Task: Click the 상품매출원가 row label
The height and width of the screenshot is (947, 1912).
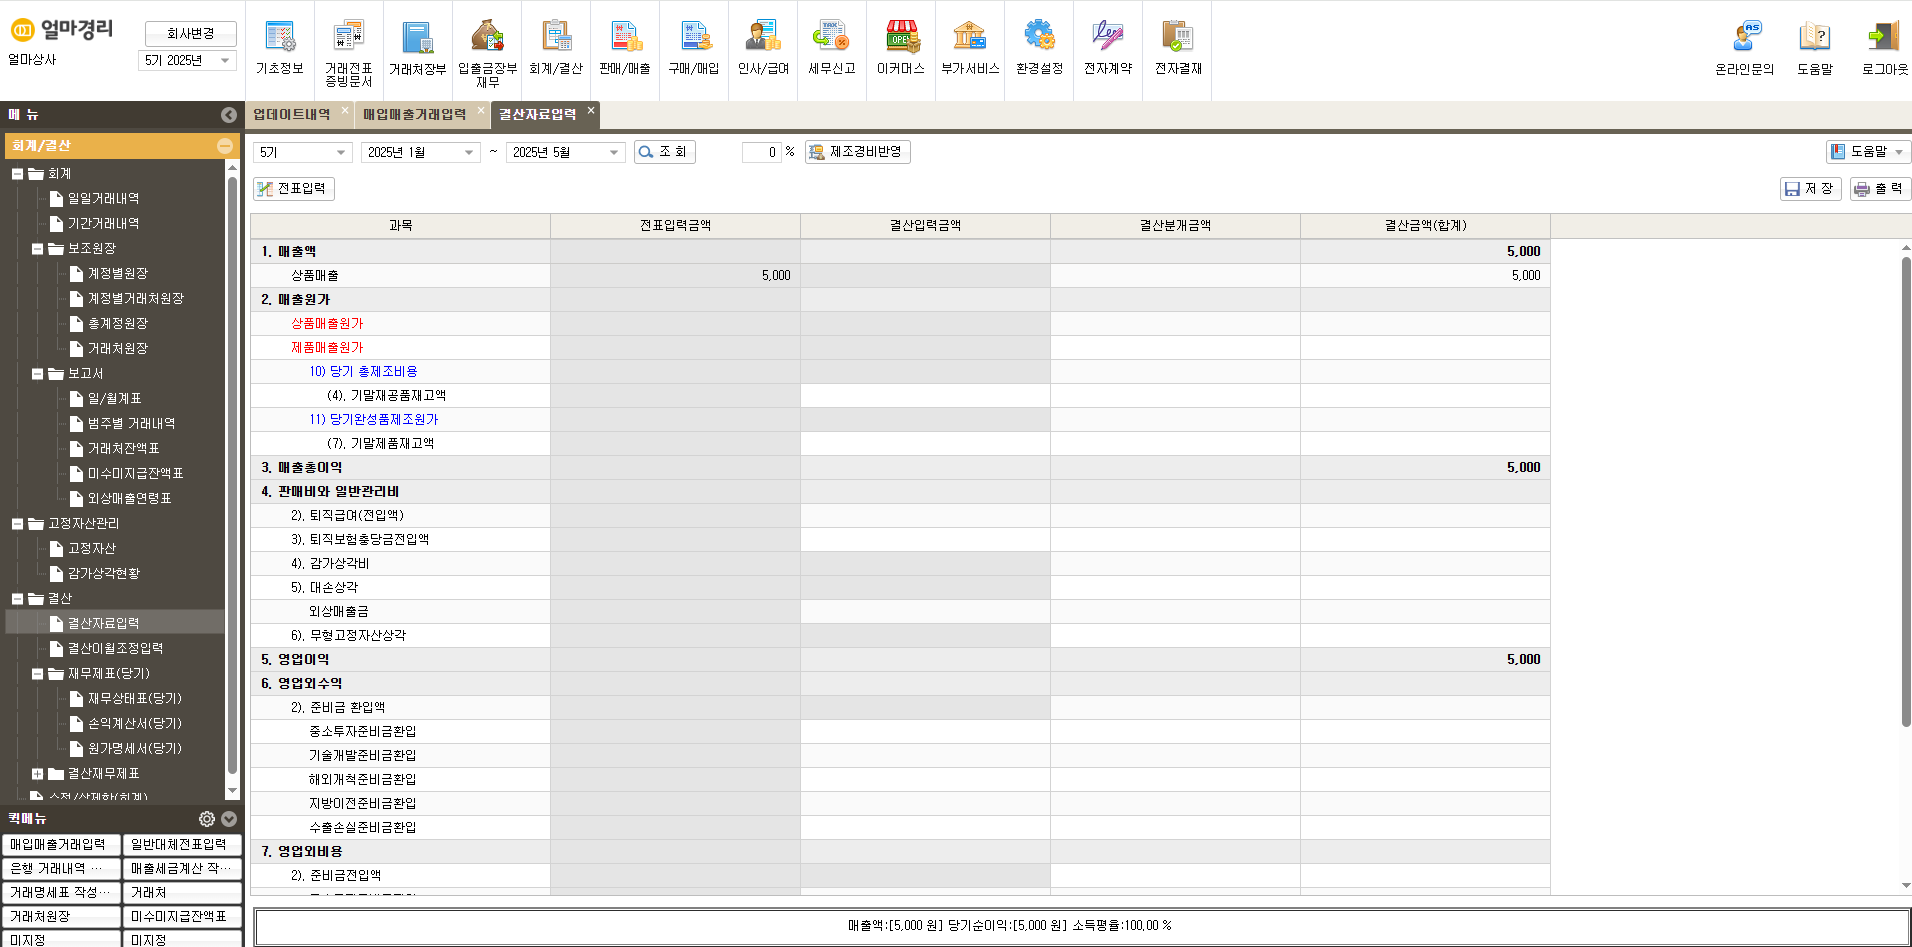Action: tap(327, 324)
